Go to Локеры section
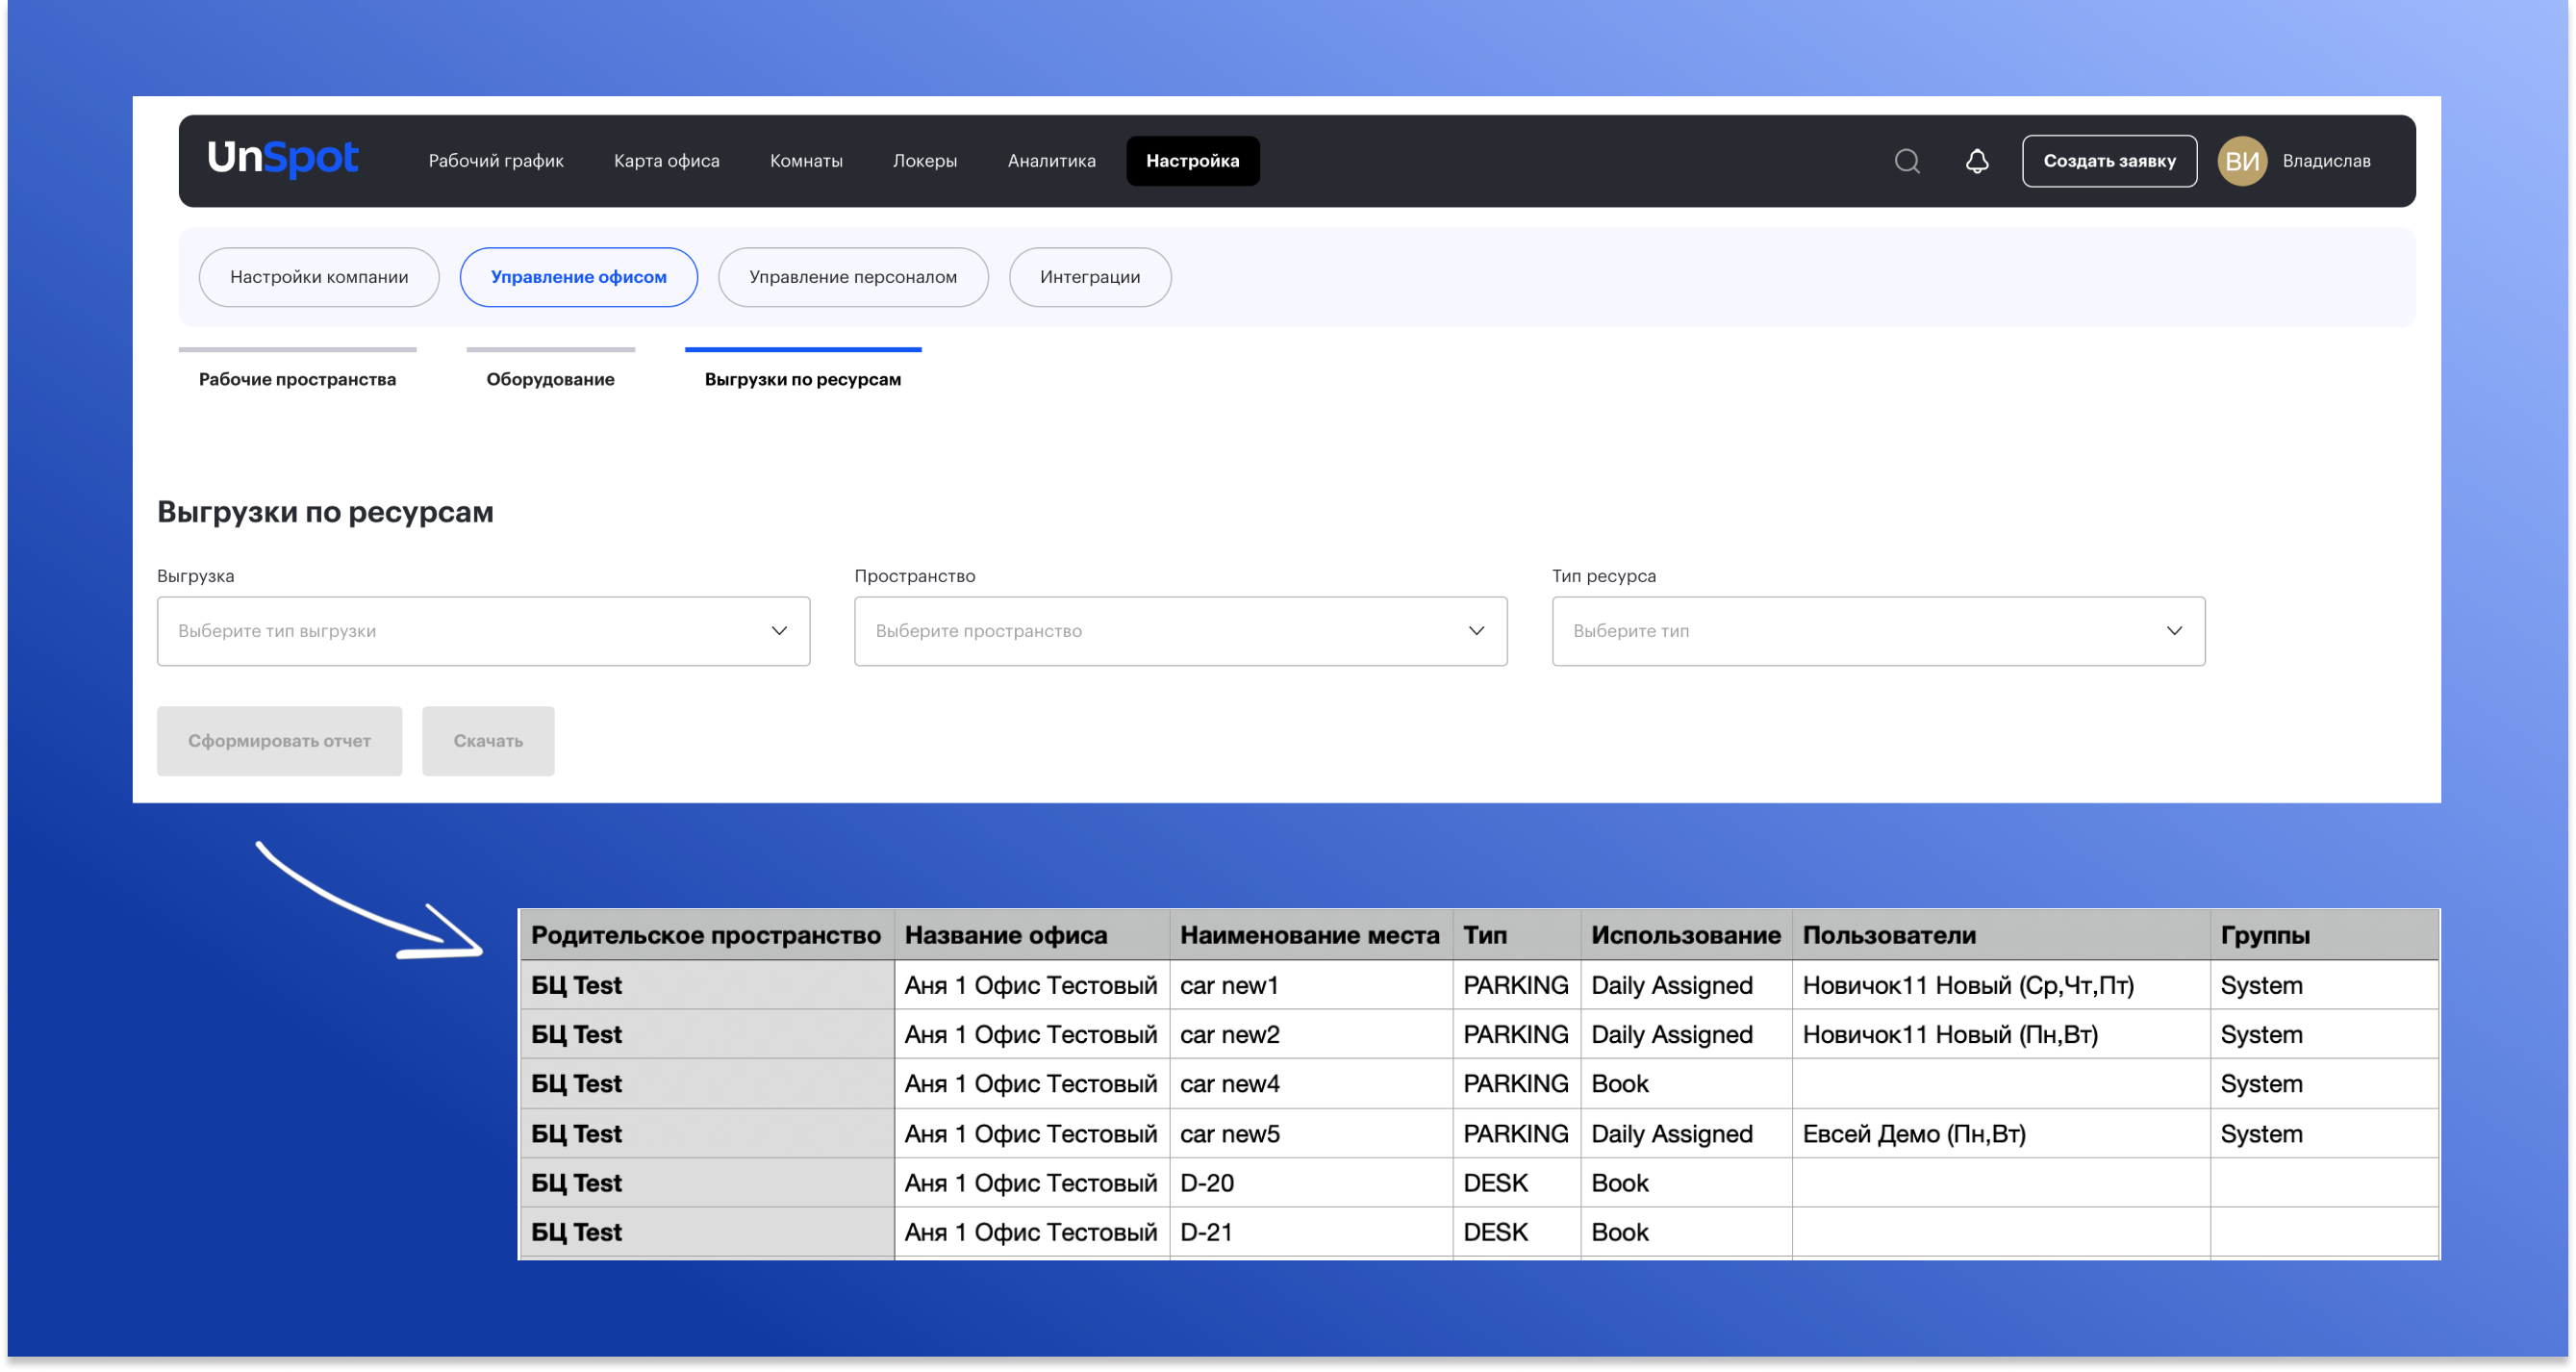This screenshot has height=1372, width=2576. click(x=924, y=161)
